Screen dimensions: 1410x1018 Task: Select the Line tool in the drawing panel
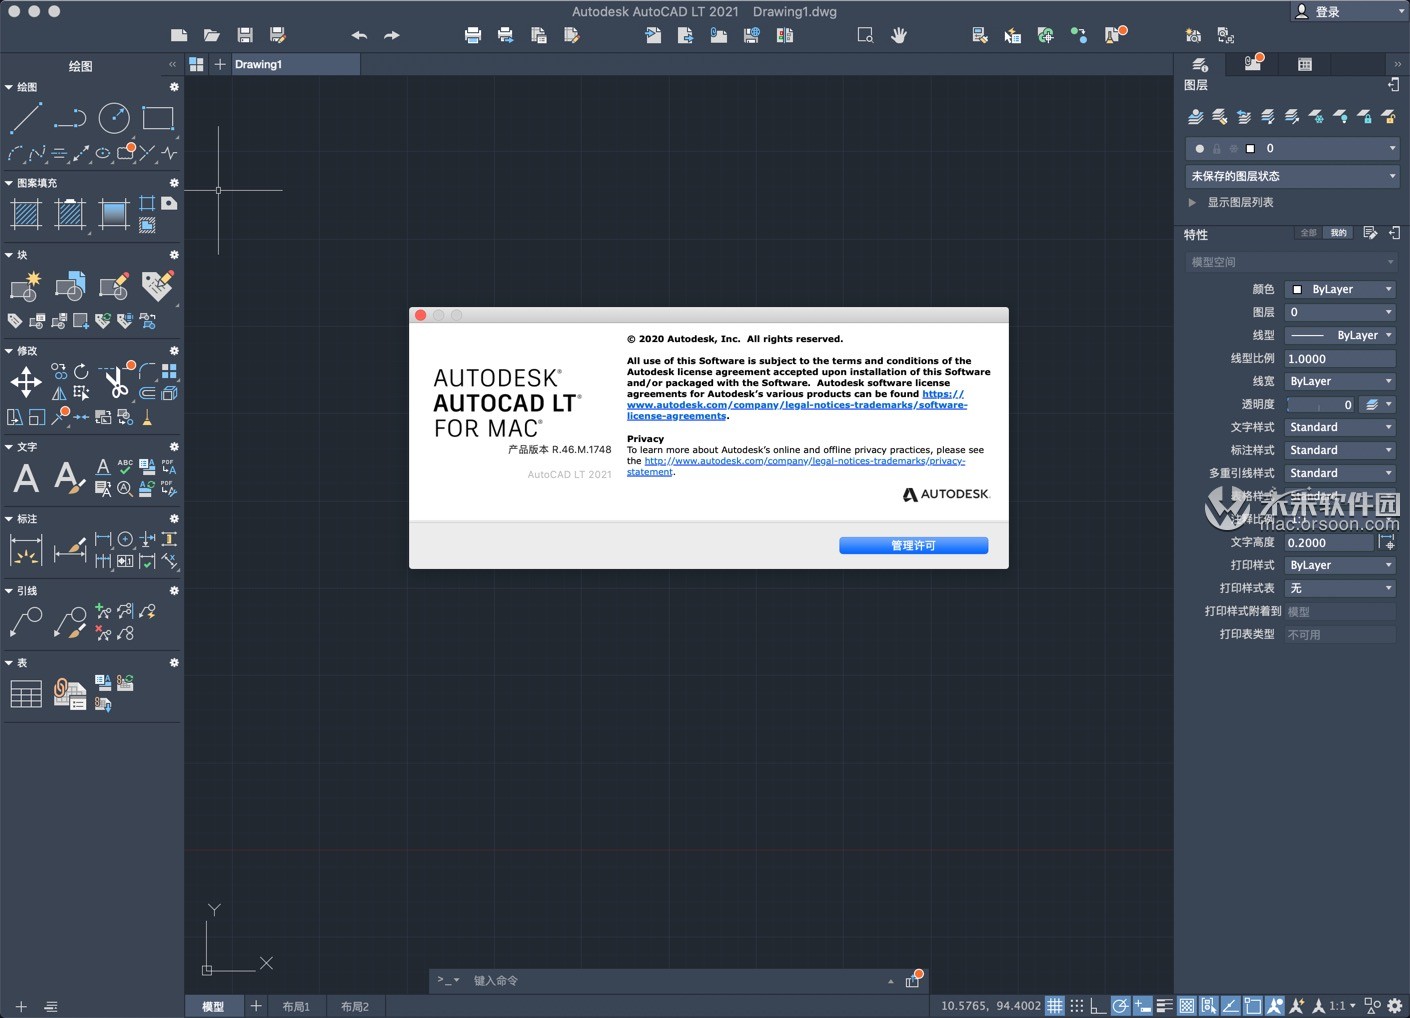pos(26,118)
